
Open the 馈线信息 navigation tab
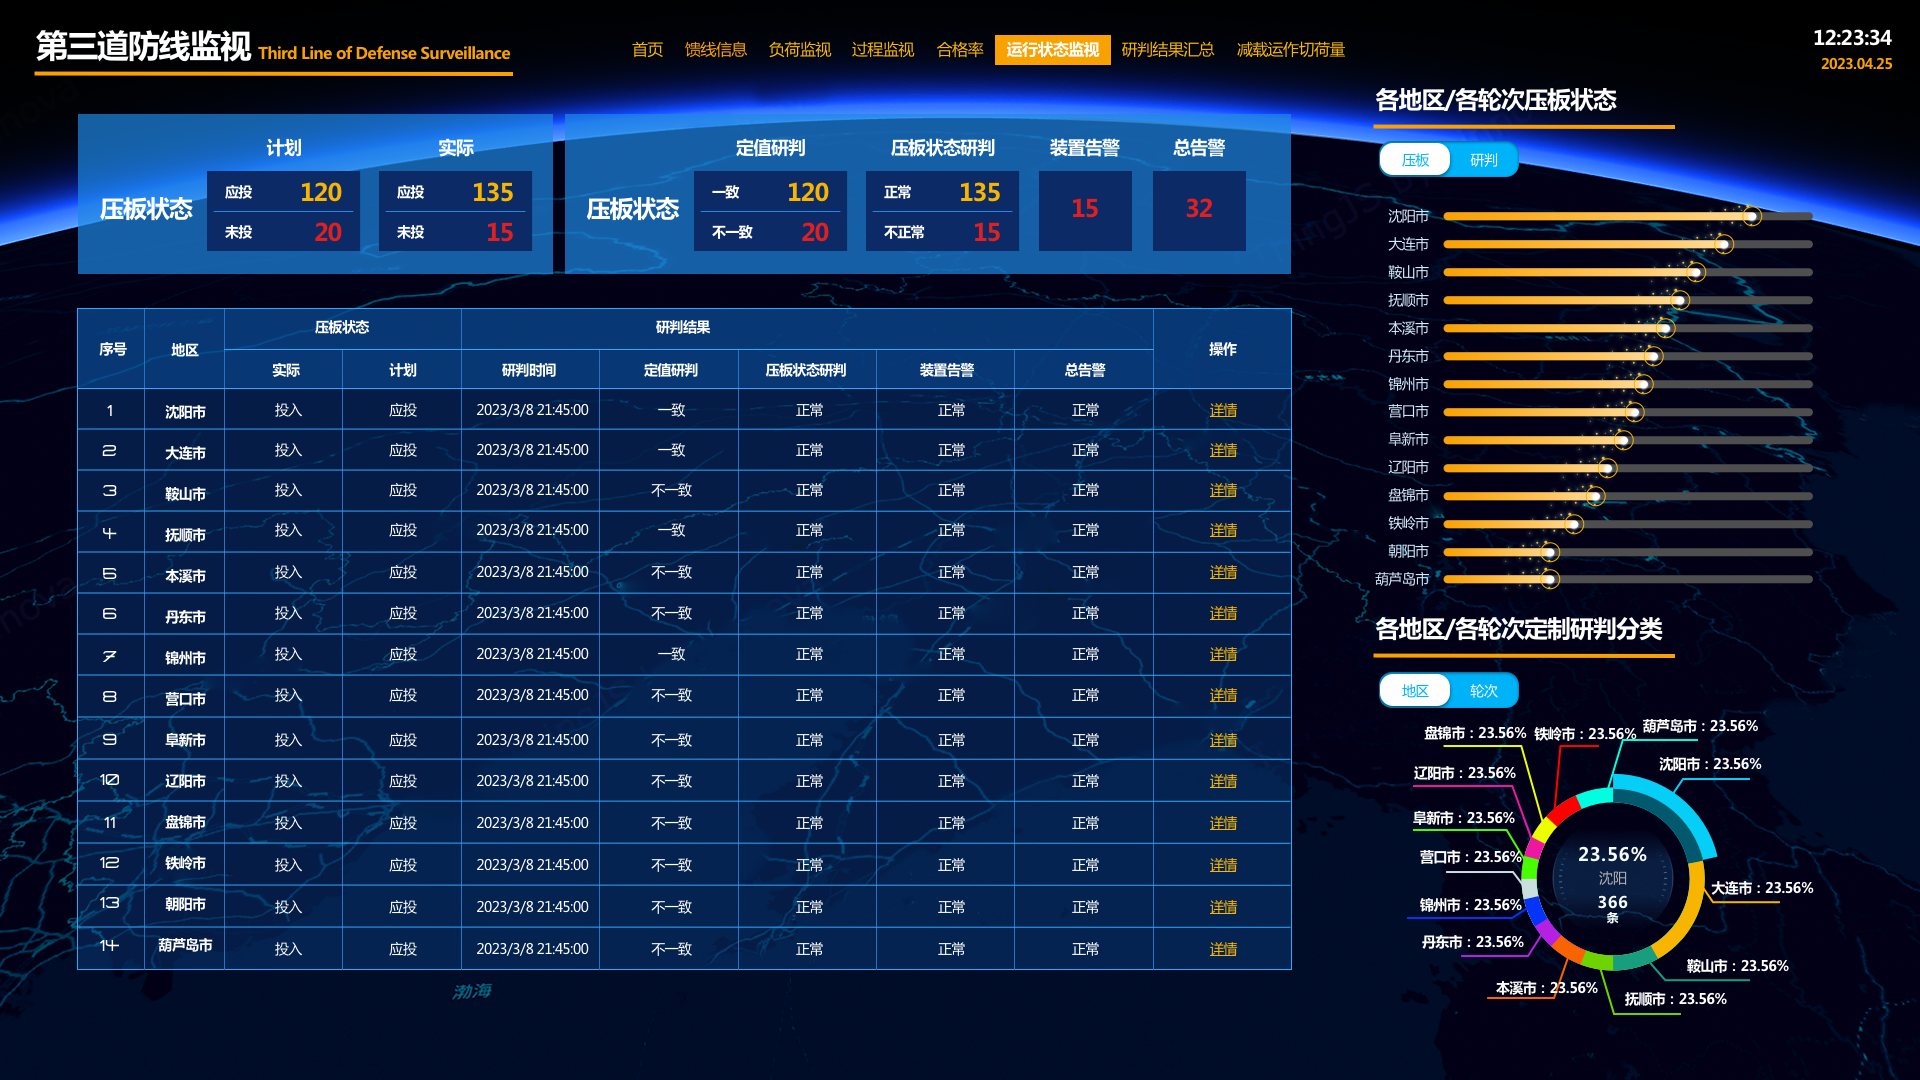coord(715,50)
